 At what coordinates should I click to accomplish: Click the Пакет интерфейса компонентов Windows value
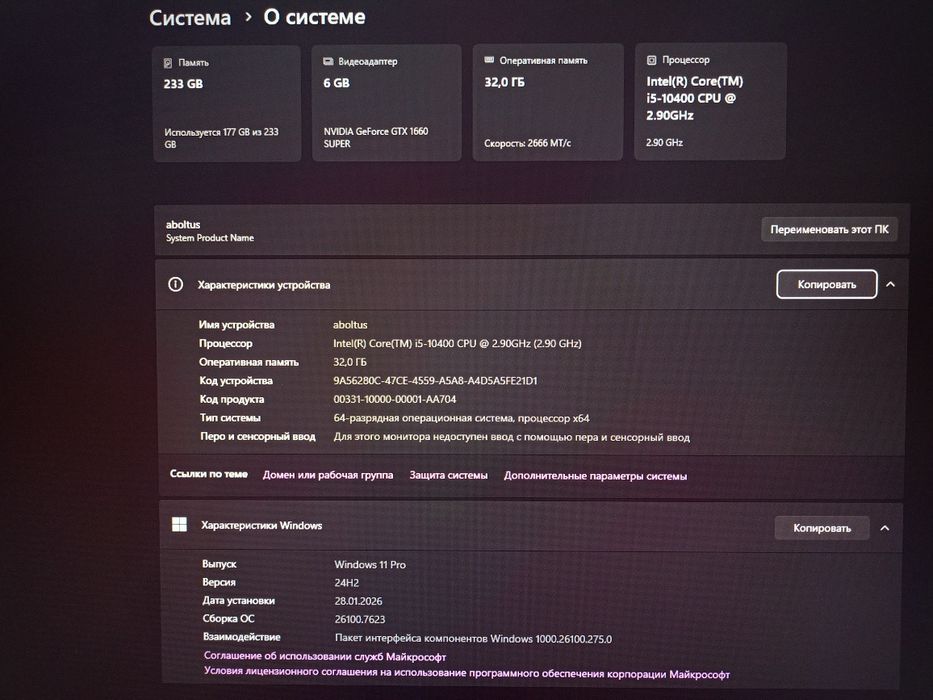coord(473,638)
